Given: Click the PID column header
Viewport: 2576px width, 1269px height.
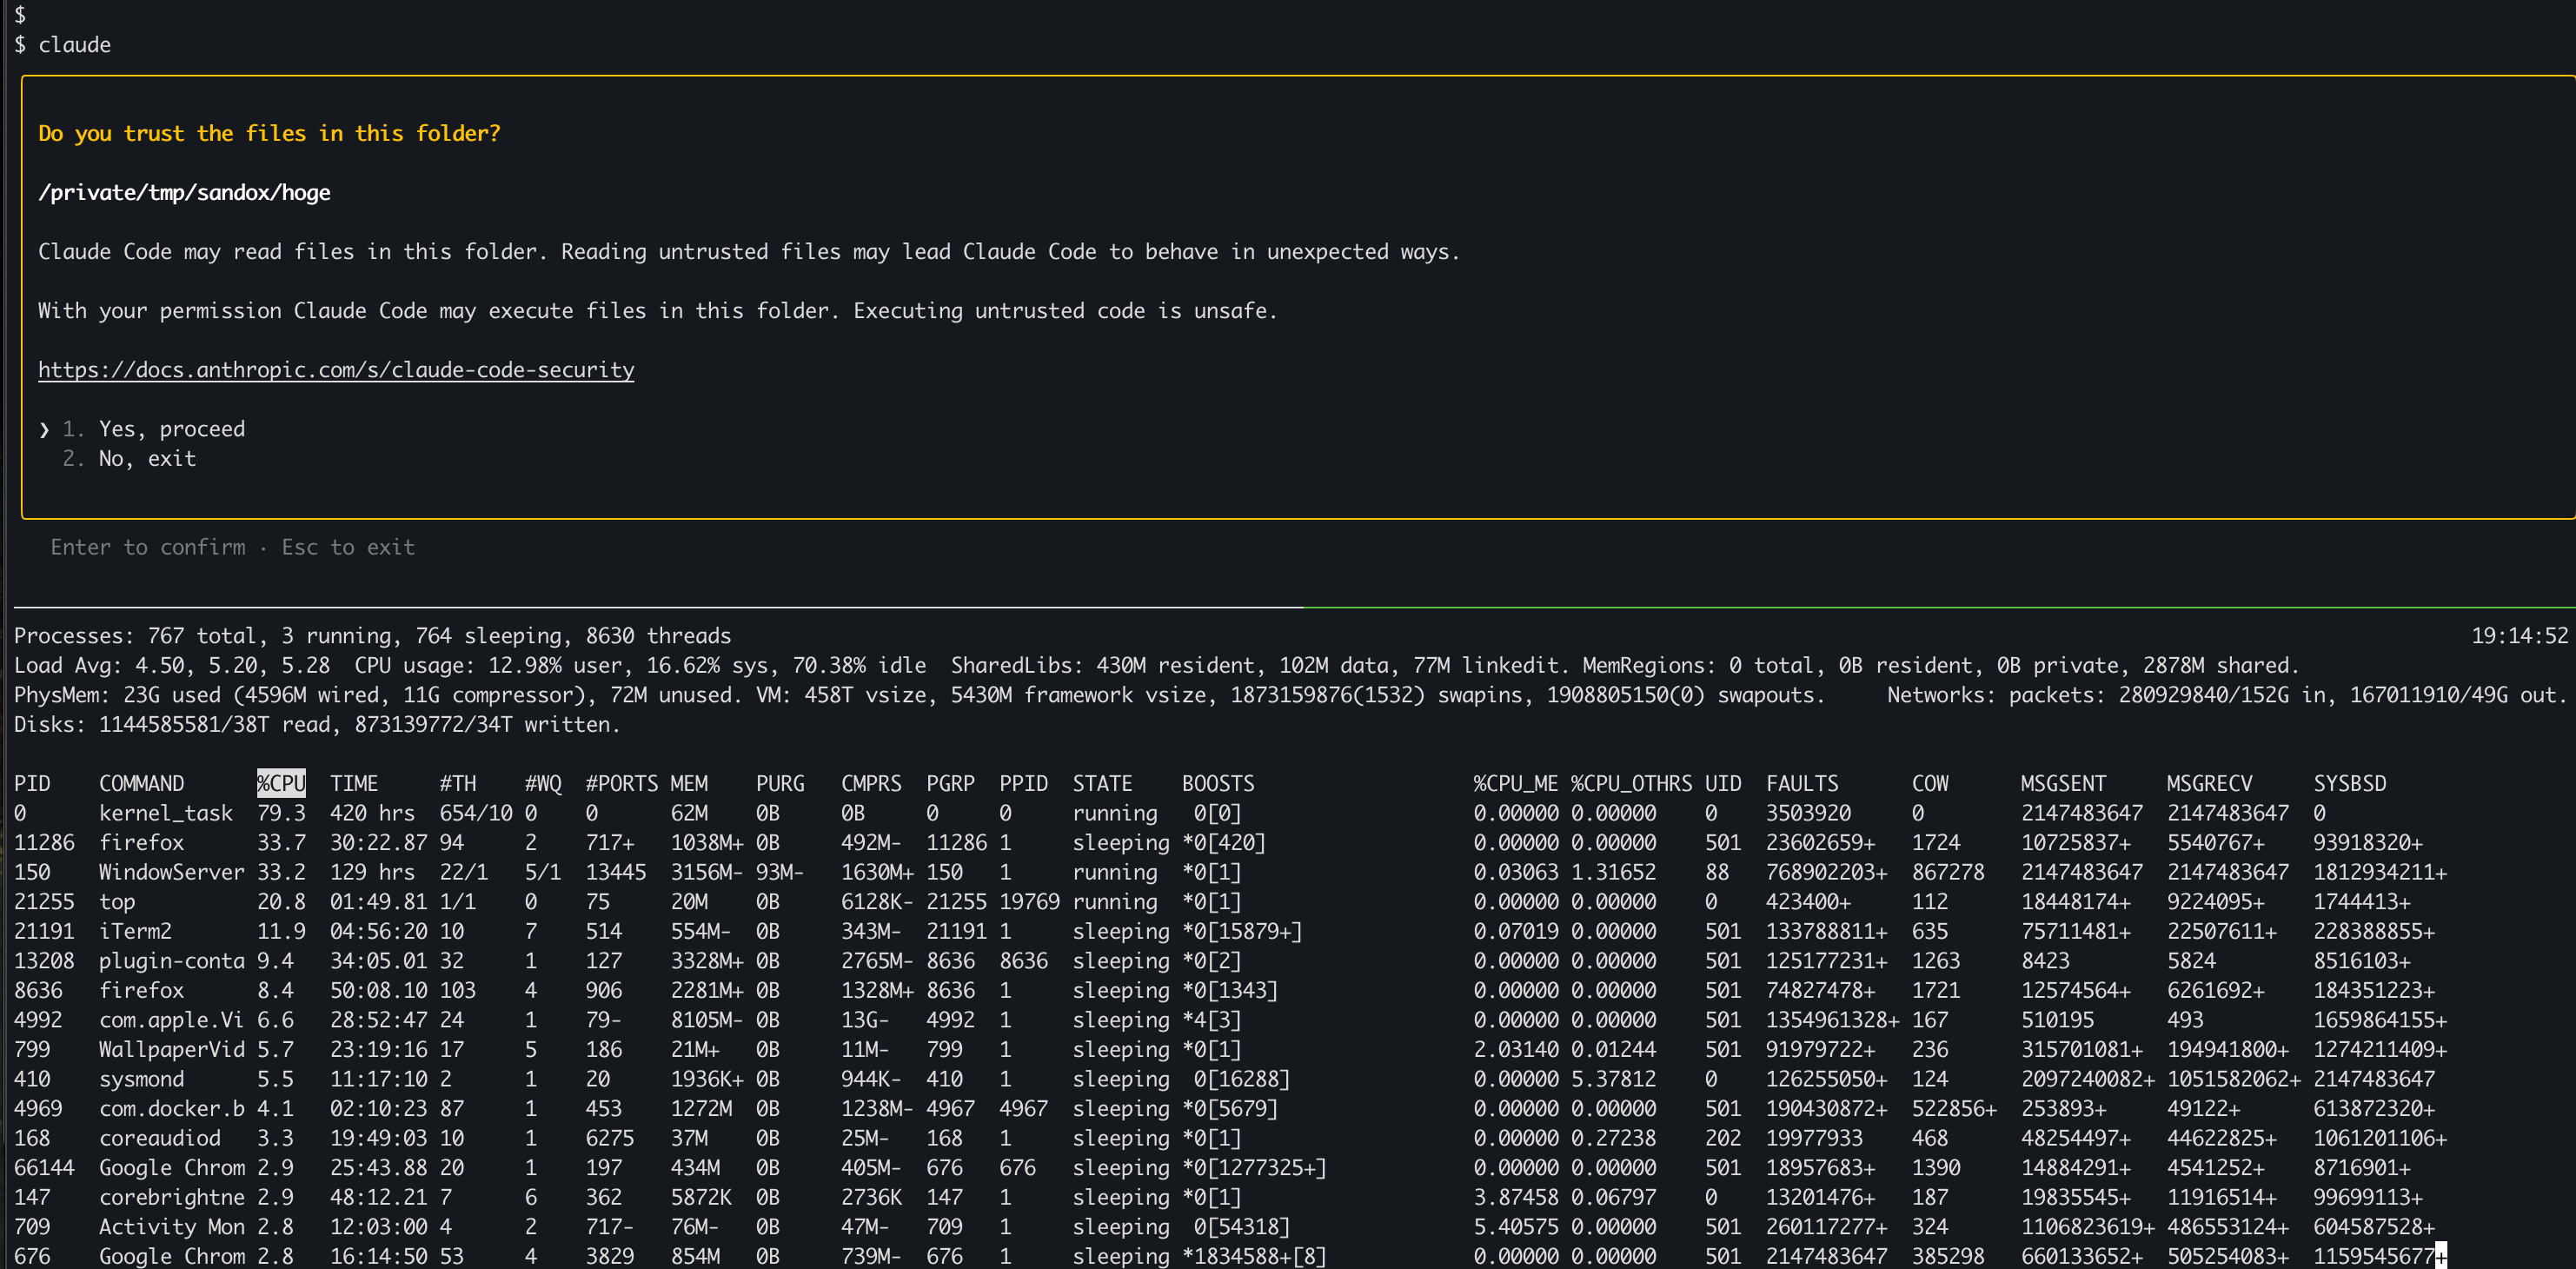Looking at the screenshot, I should click(33, 783).
